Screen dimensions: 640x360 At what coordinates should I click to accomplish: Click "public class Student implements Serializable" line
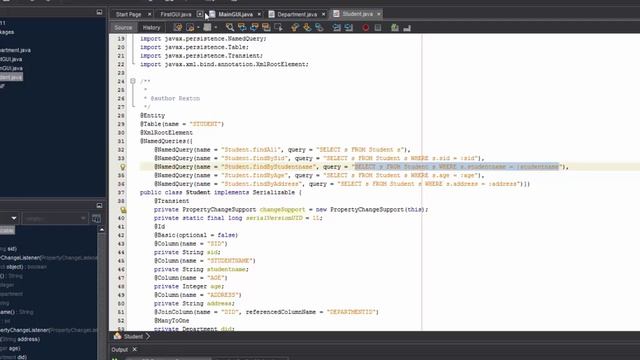pyautogui.click(x=220, y=192)
